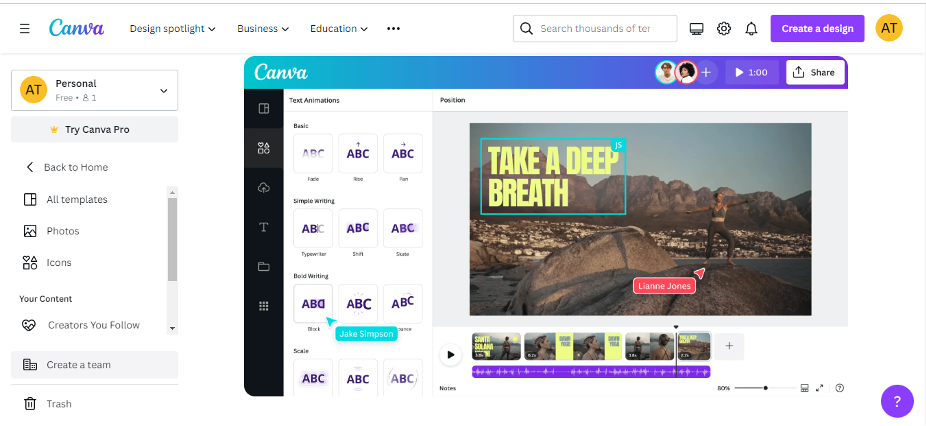926x426 pixels.
Task: Open the AT account avatar menu
Action: tap(889, 28)
